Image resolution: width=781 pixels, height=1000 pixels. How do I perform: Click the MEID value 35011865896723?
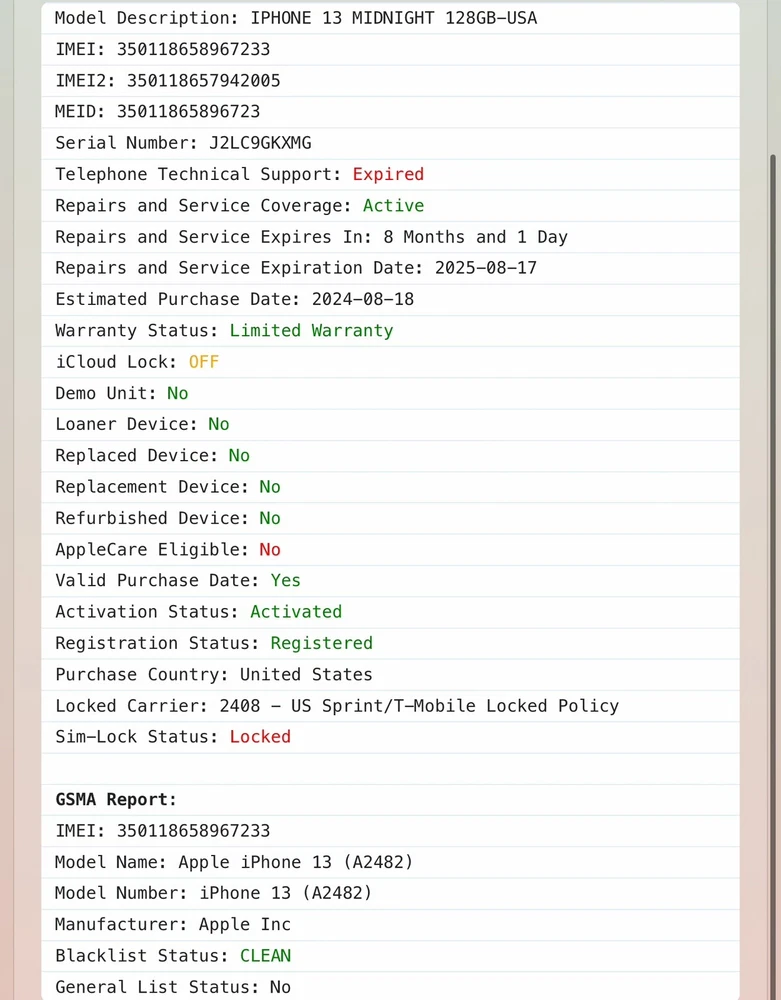(x=188, y=111)
